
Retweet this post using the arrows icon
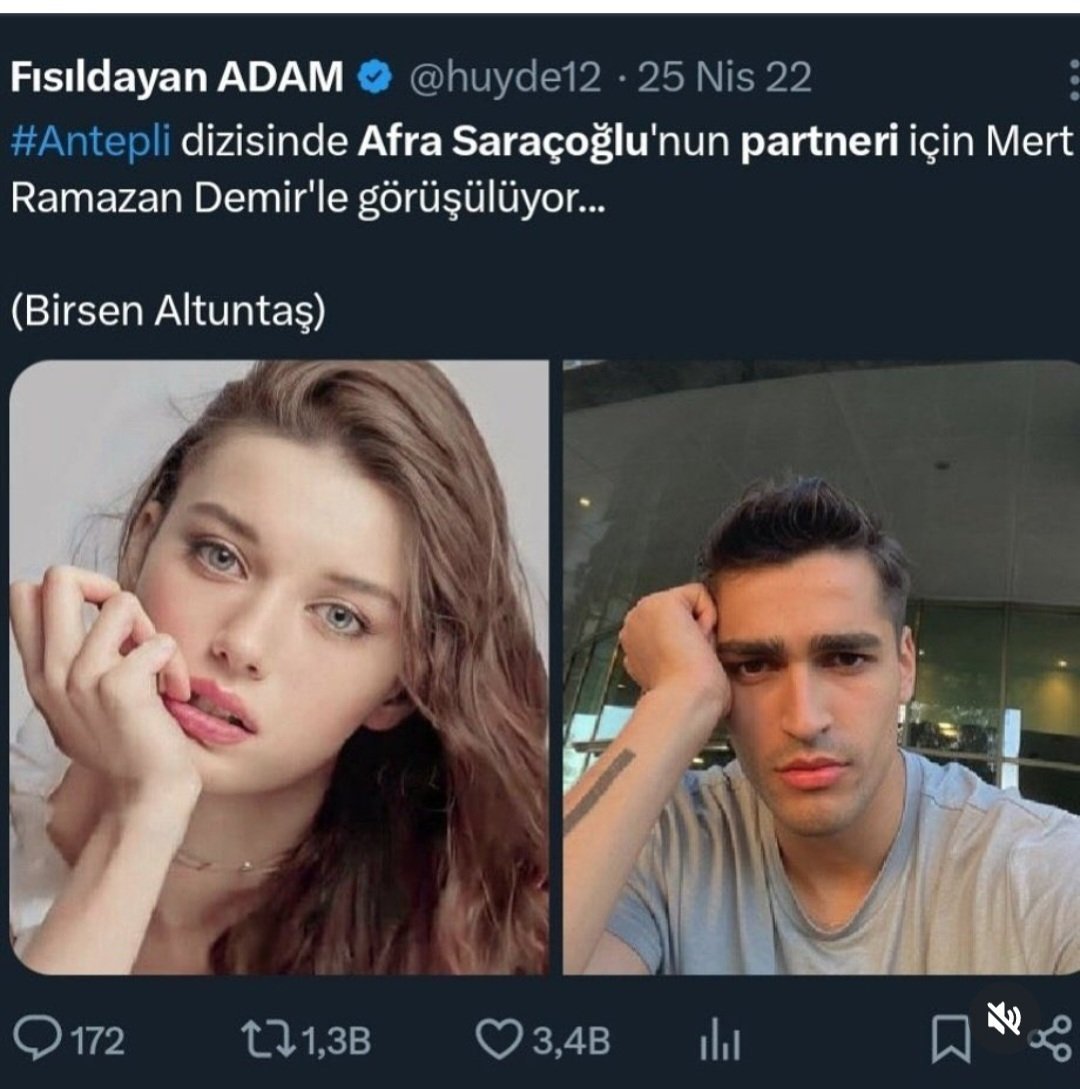click(x=265, y=1039)
